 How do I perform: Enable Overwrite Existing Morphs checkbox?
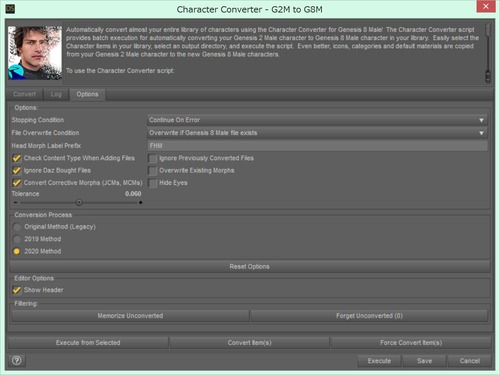tap(153, 171)
